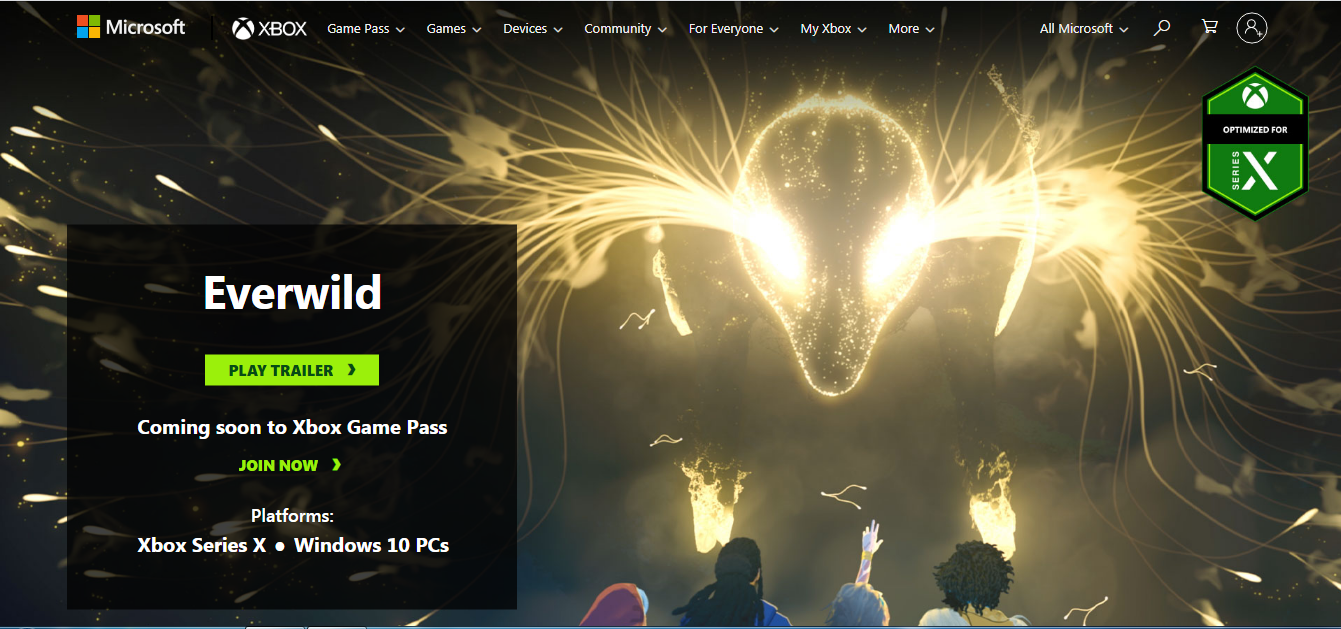Open the Community menu

coord(625,29)
